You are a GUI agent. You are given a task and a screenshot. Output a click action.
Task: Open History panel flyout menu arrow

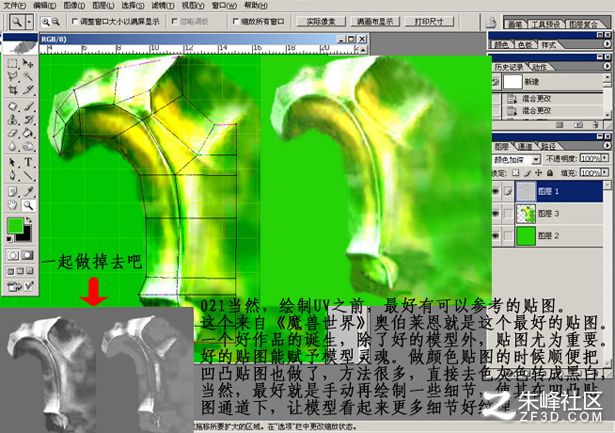click(x=607, y=66)
